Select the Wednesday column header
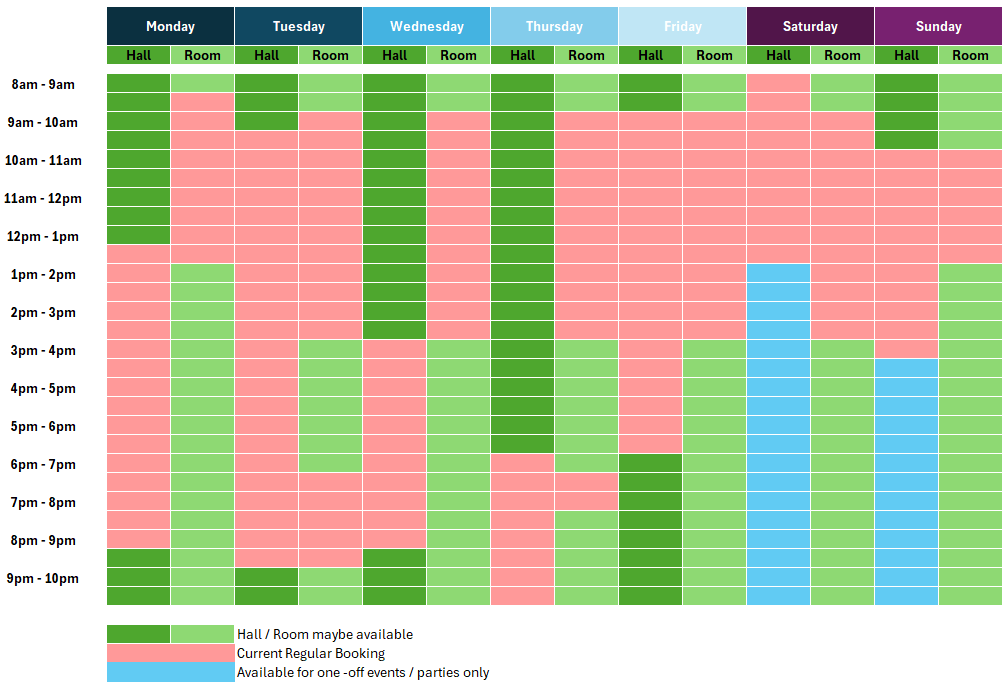Image resolution: width=1007 pixels, height=687 pixels. coord(426,26)
